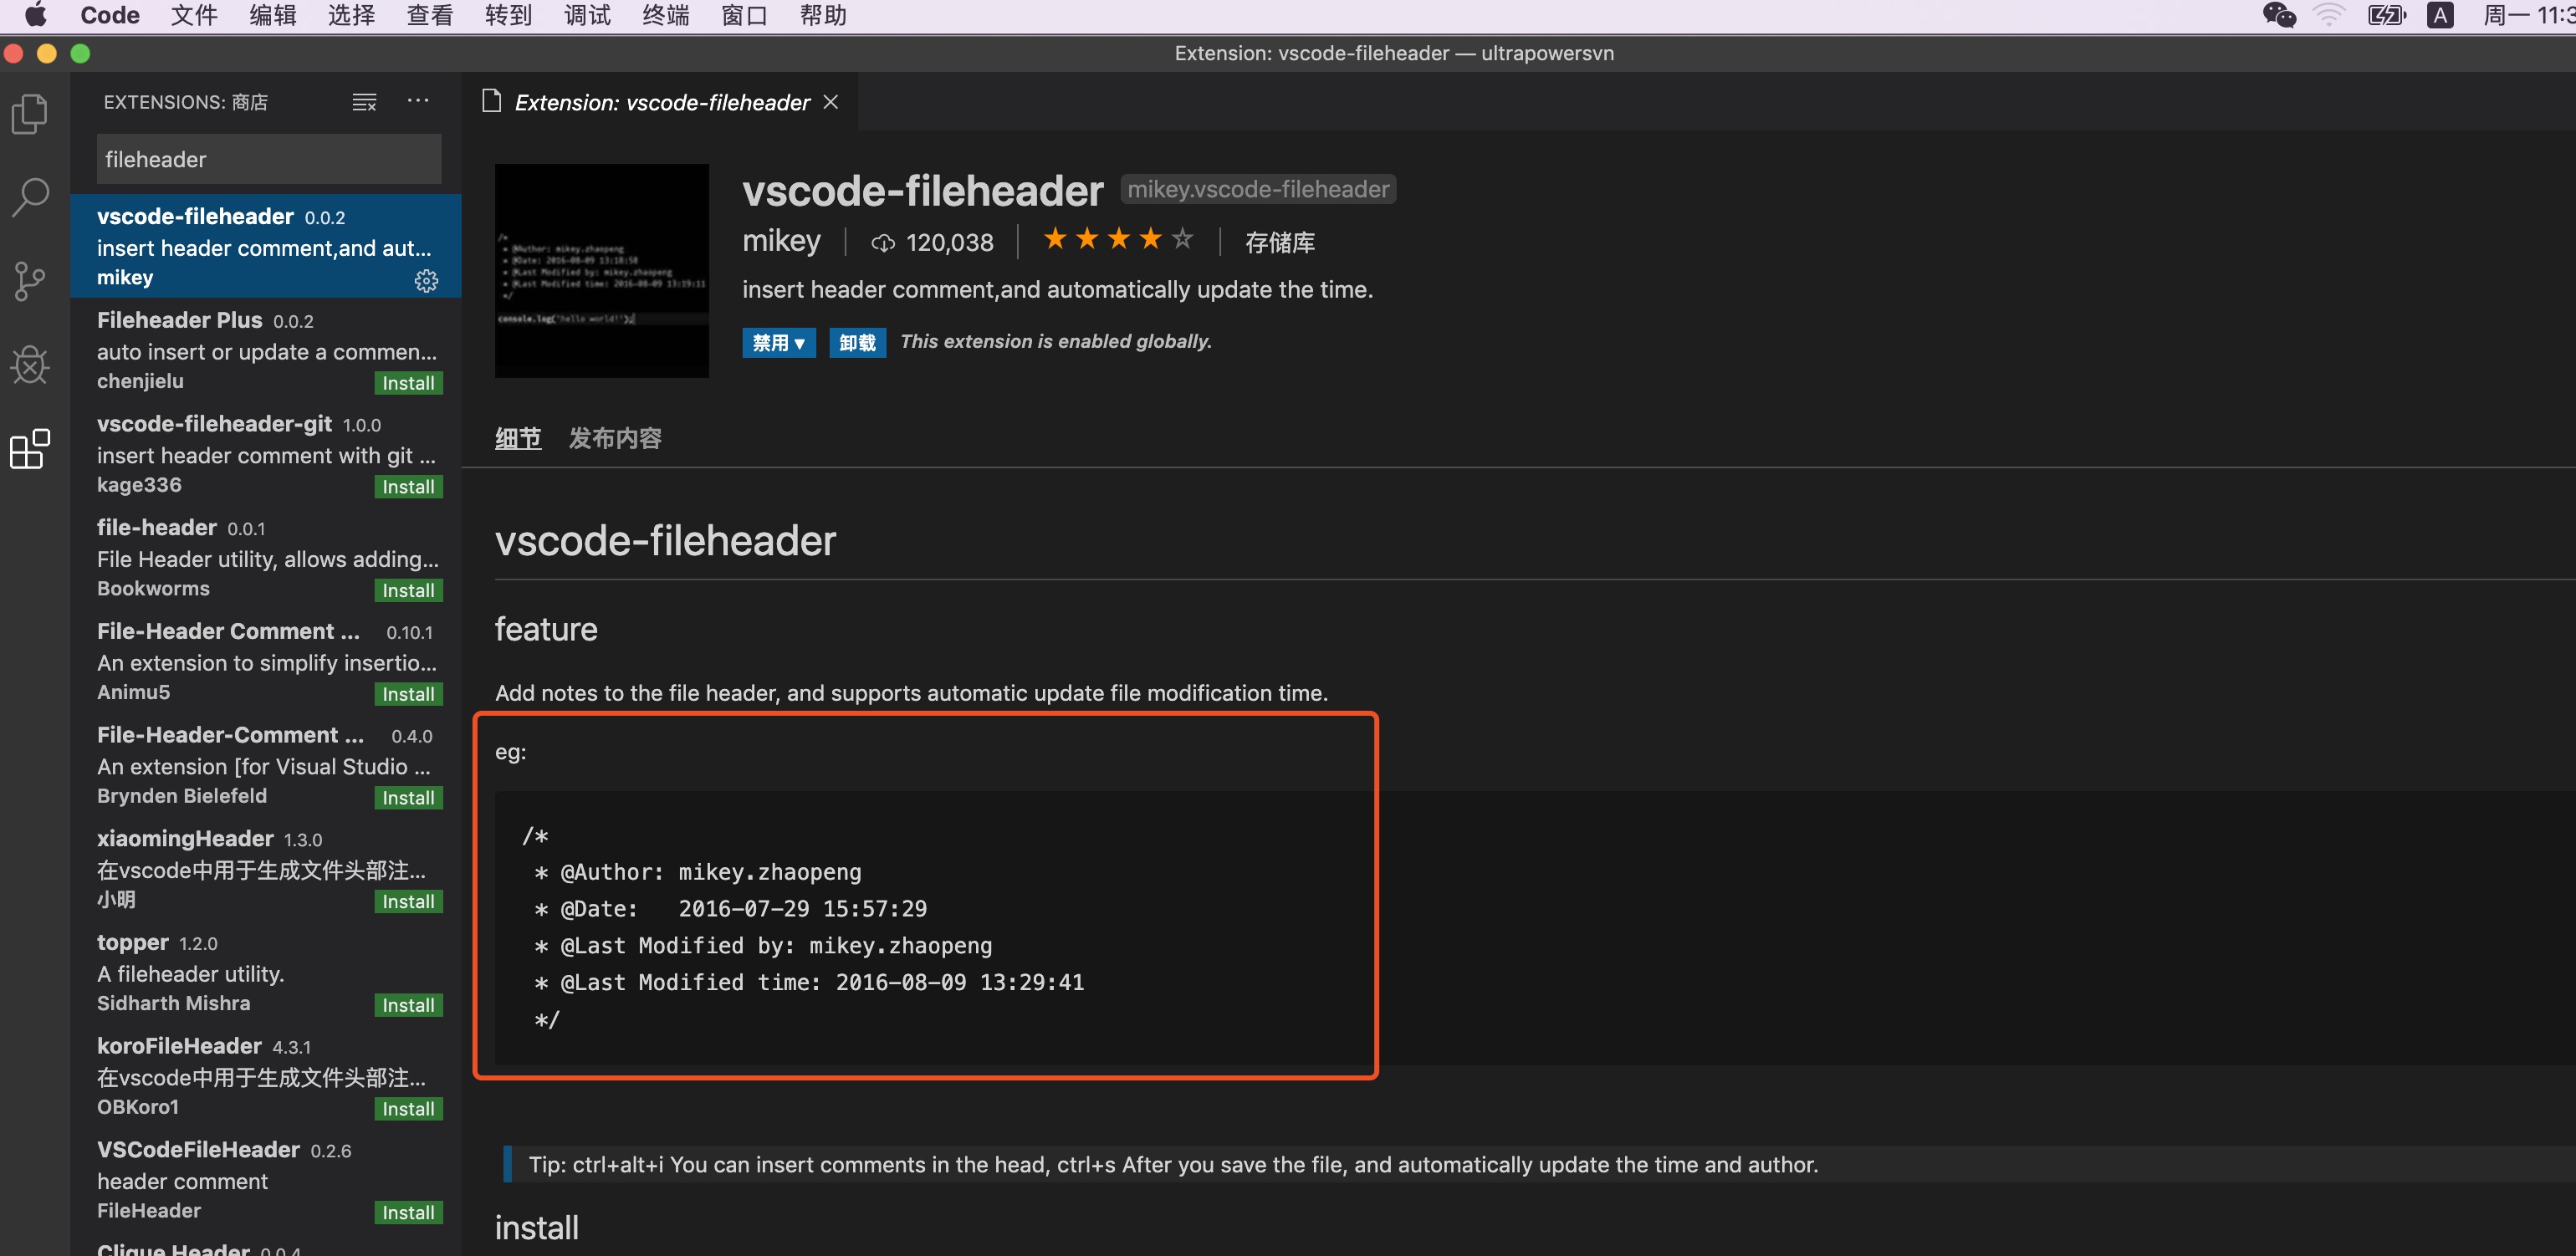This screenshot has width=2576, height=1256.
Task: Select topper 1.2.0 list entry
Action: (x=266, y=972)
